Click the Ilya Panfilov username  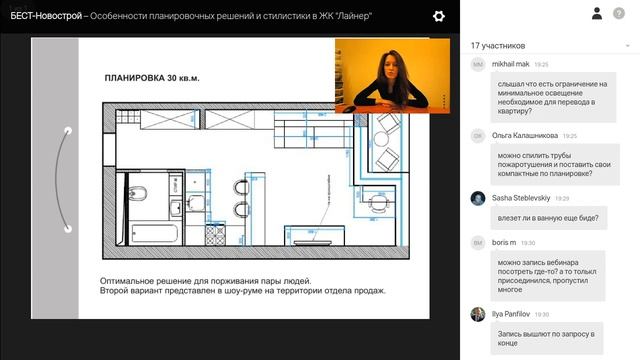point(511,314)
